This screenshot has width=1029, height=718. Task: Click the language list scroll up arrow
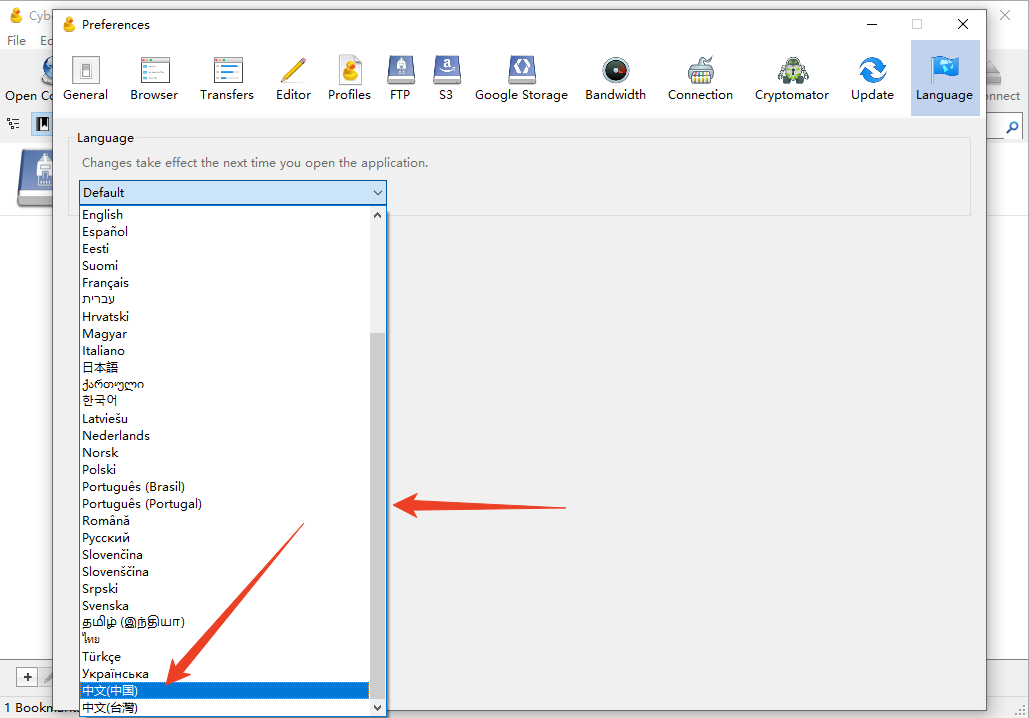click(377, 215)
